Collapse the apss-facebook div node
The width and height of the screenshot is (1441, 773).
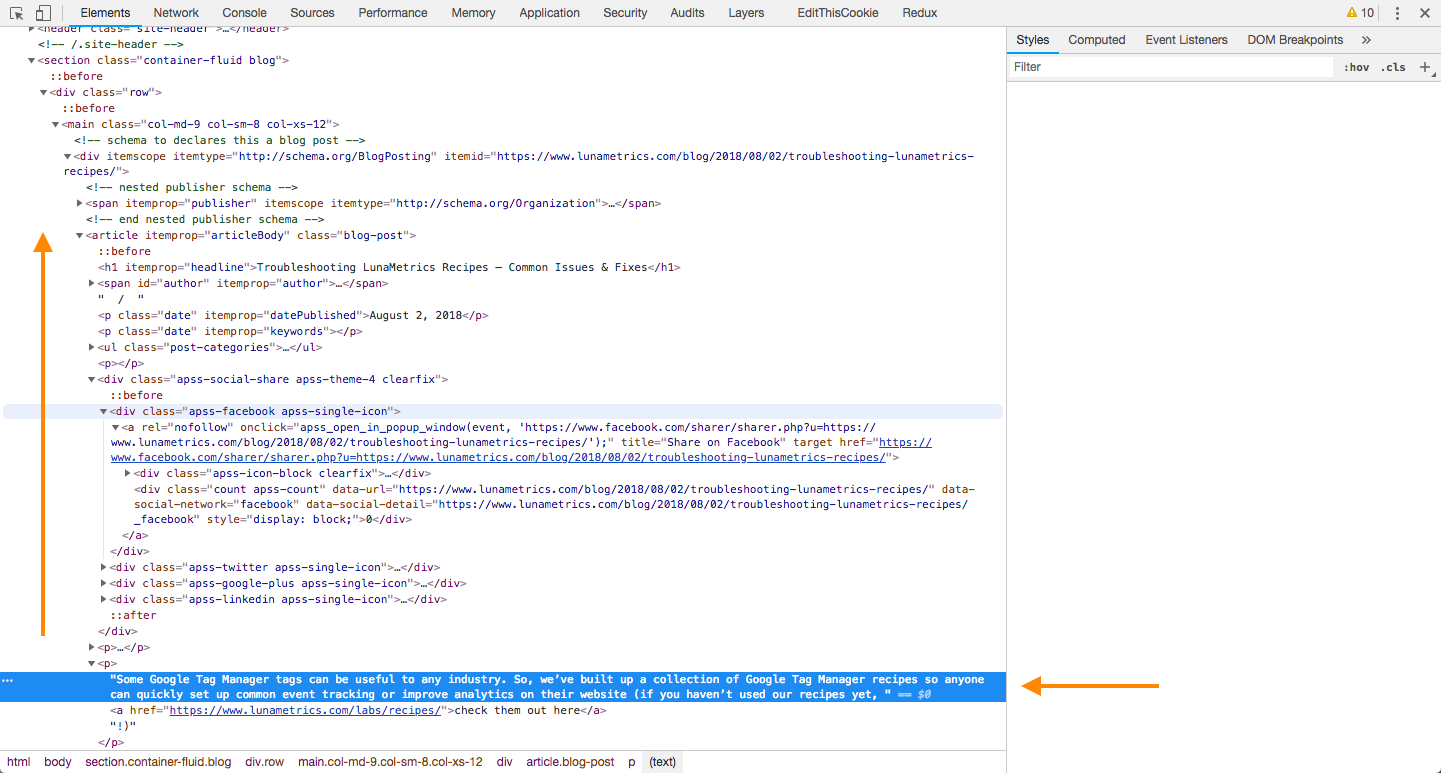(x=103, y=412)
